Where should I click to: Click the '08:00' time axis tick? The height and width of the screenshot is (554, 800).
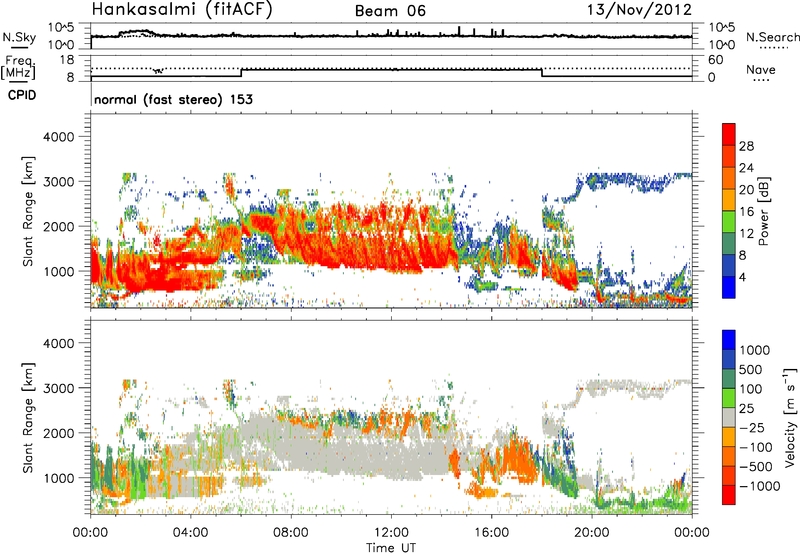point(291,532)
